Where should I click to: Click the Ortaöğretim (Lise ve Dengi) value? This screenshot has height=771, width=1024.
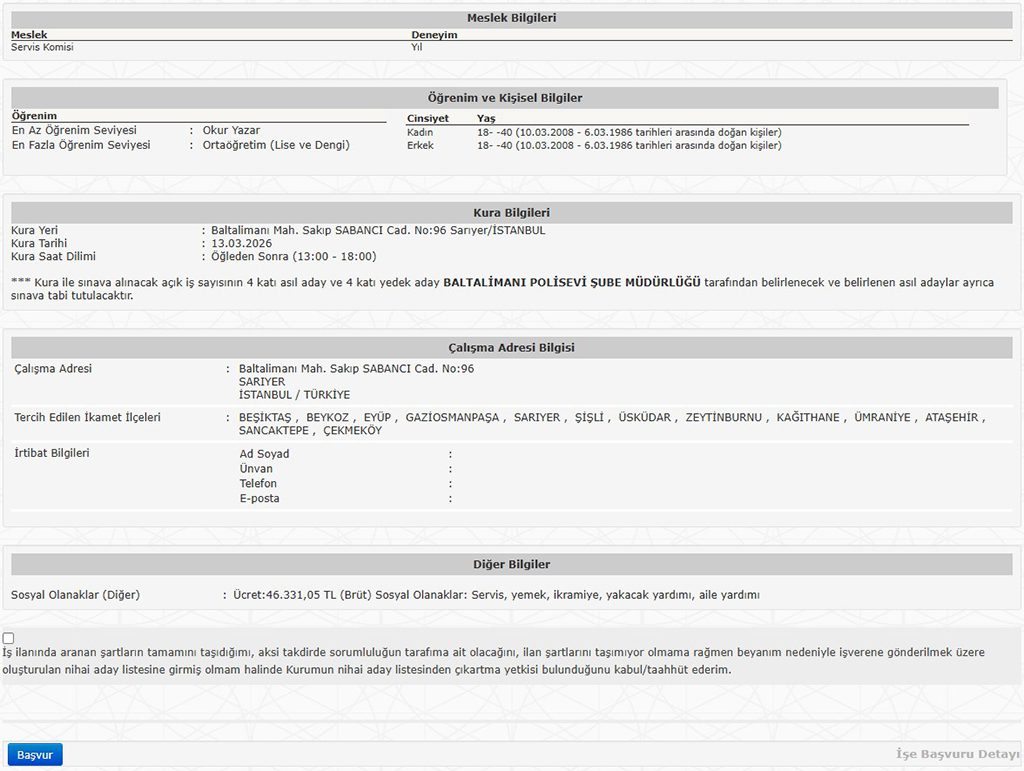tap(276, 145)
